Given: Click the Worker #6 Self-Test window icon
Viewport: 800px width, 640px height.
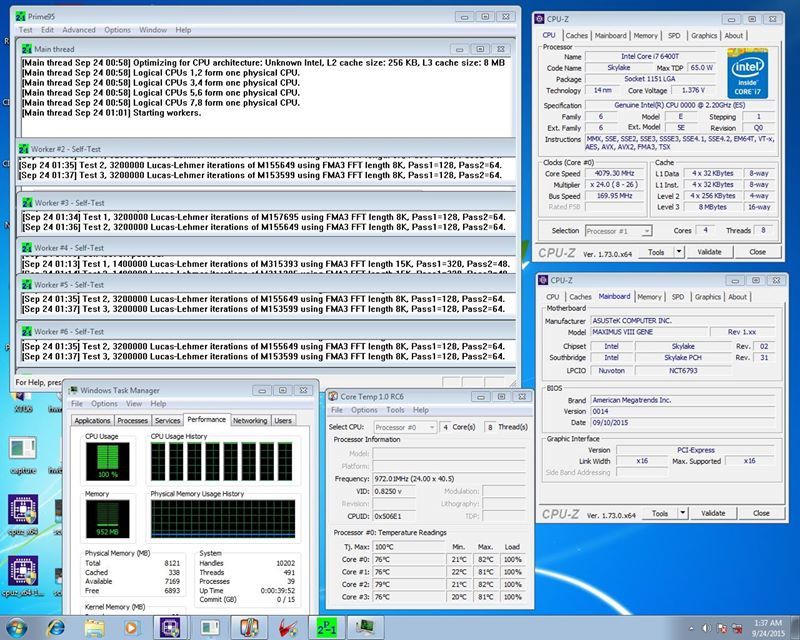Looking at the screenshot, I should 27,331.
